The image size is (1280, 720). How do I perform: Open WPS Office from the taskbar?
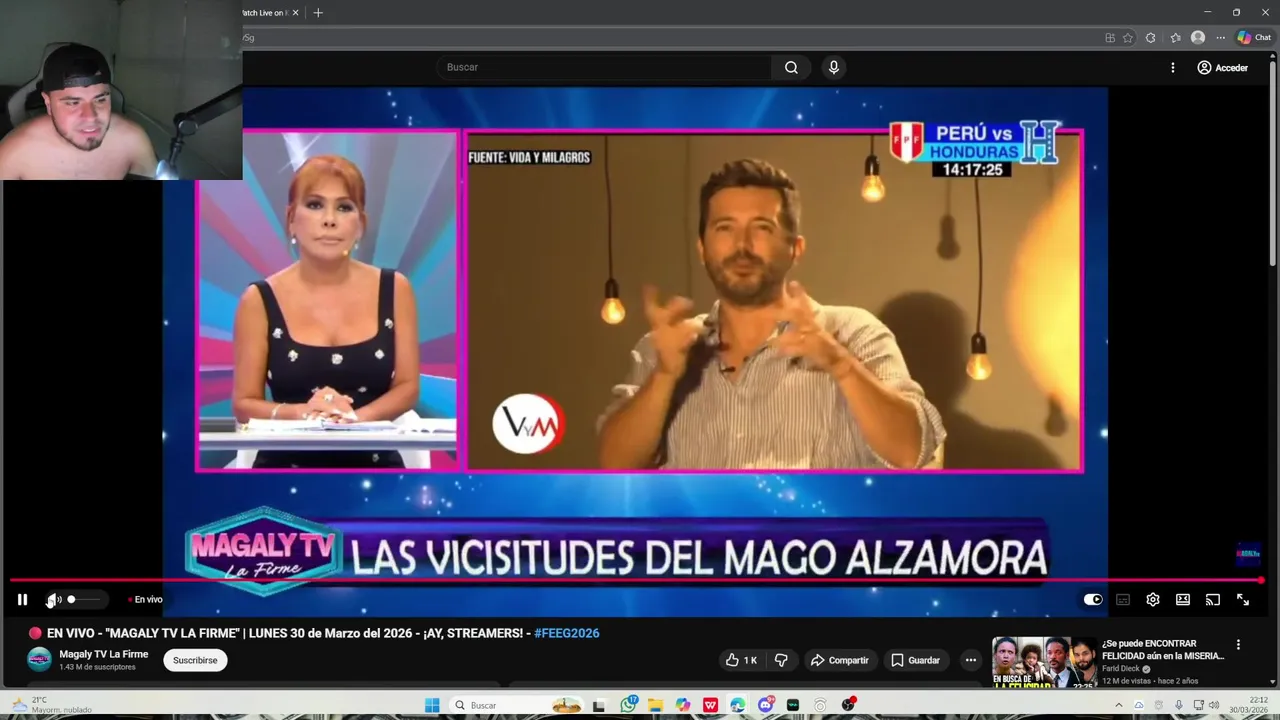[710, 705]
